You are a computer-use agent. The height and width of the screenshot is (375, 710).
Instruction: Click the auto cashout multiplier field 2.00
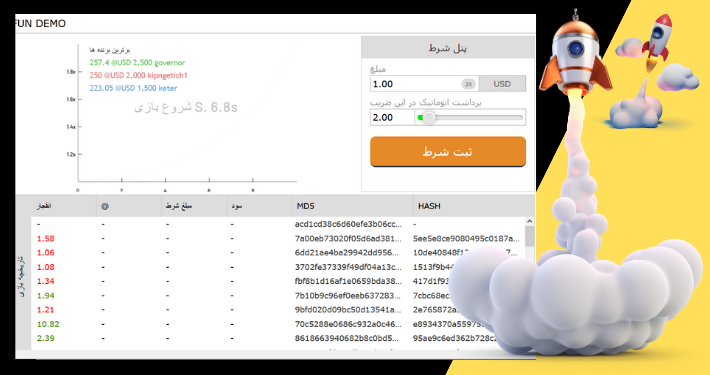coord(392,117)
